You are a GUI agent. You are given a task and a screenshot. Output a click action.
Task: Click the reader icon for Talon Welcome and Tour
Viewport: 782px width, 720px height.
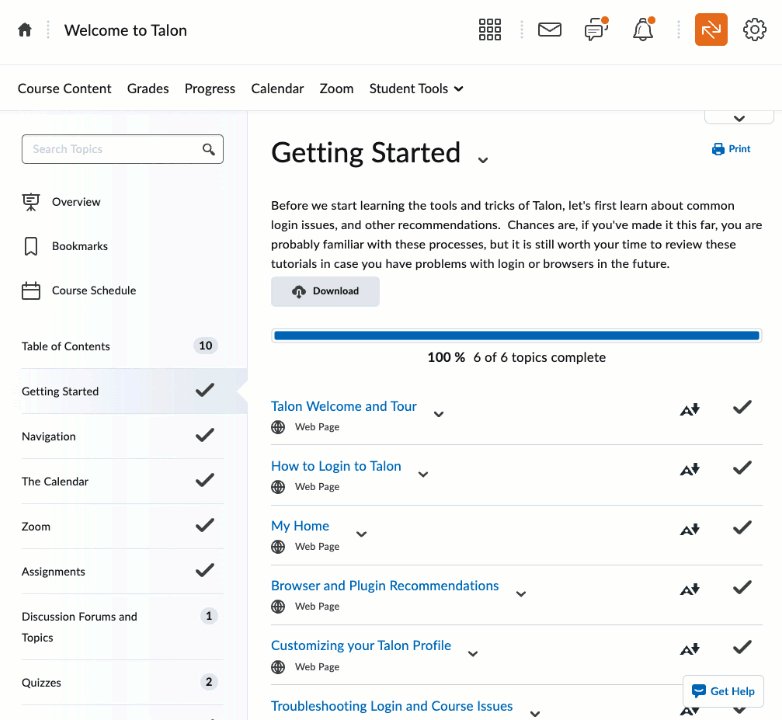[x=690, y=409]
